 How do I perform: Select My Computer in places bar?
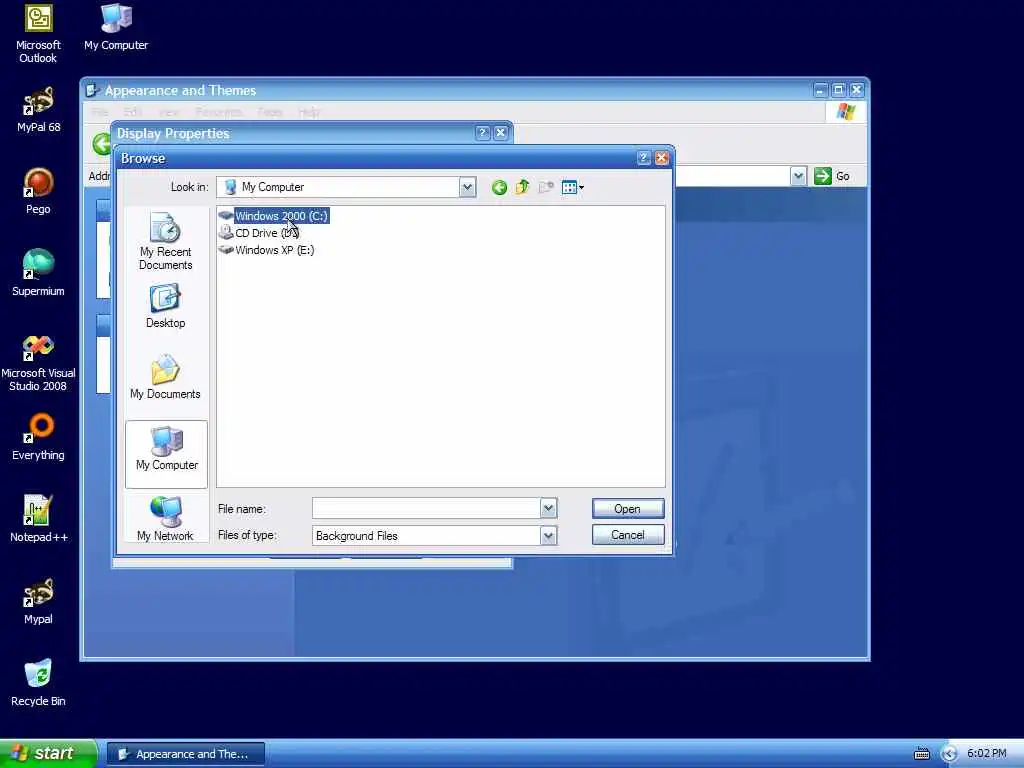167,454
